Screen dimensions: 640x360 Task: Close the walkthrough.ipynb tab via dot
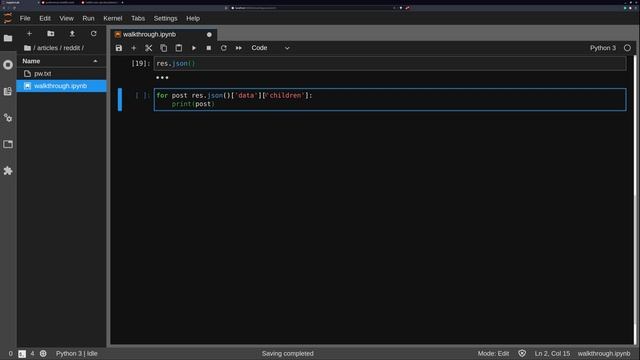pyautogui.click(x=209, y=35)
